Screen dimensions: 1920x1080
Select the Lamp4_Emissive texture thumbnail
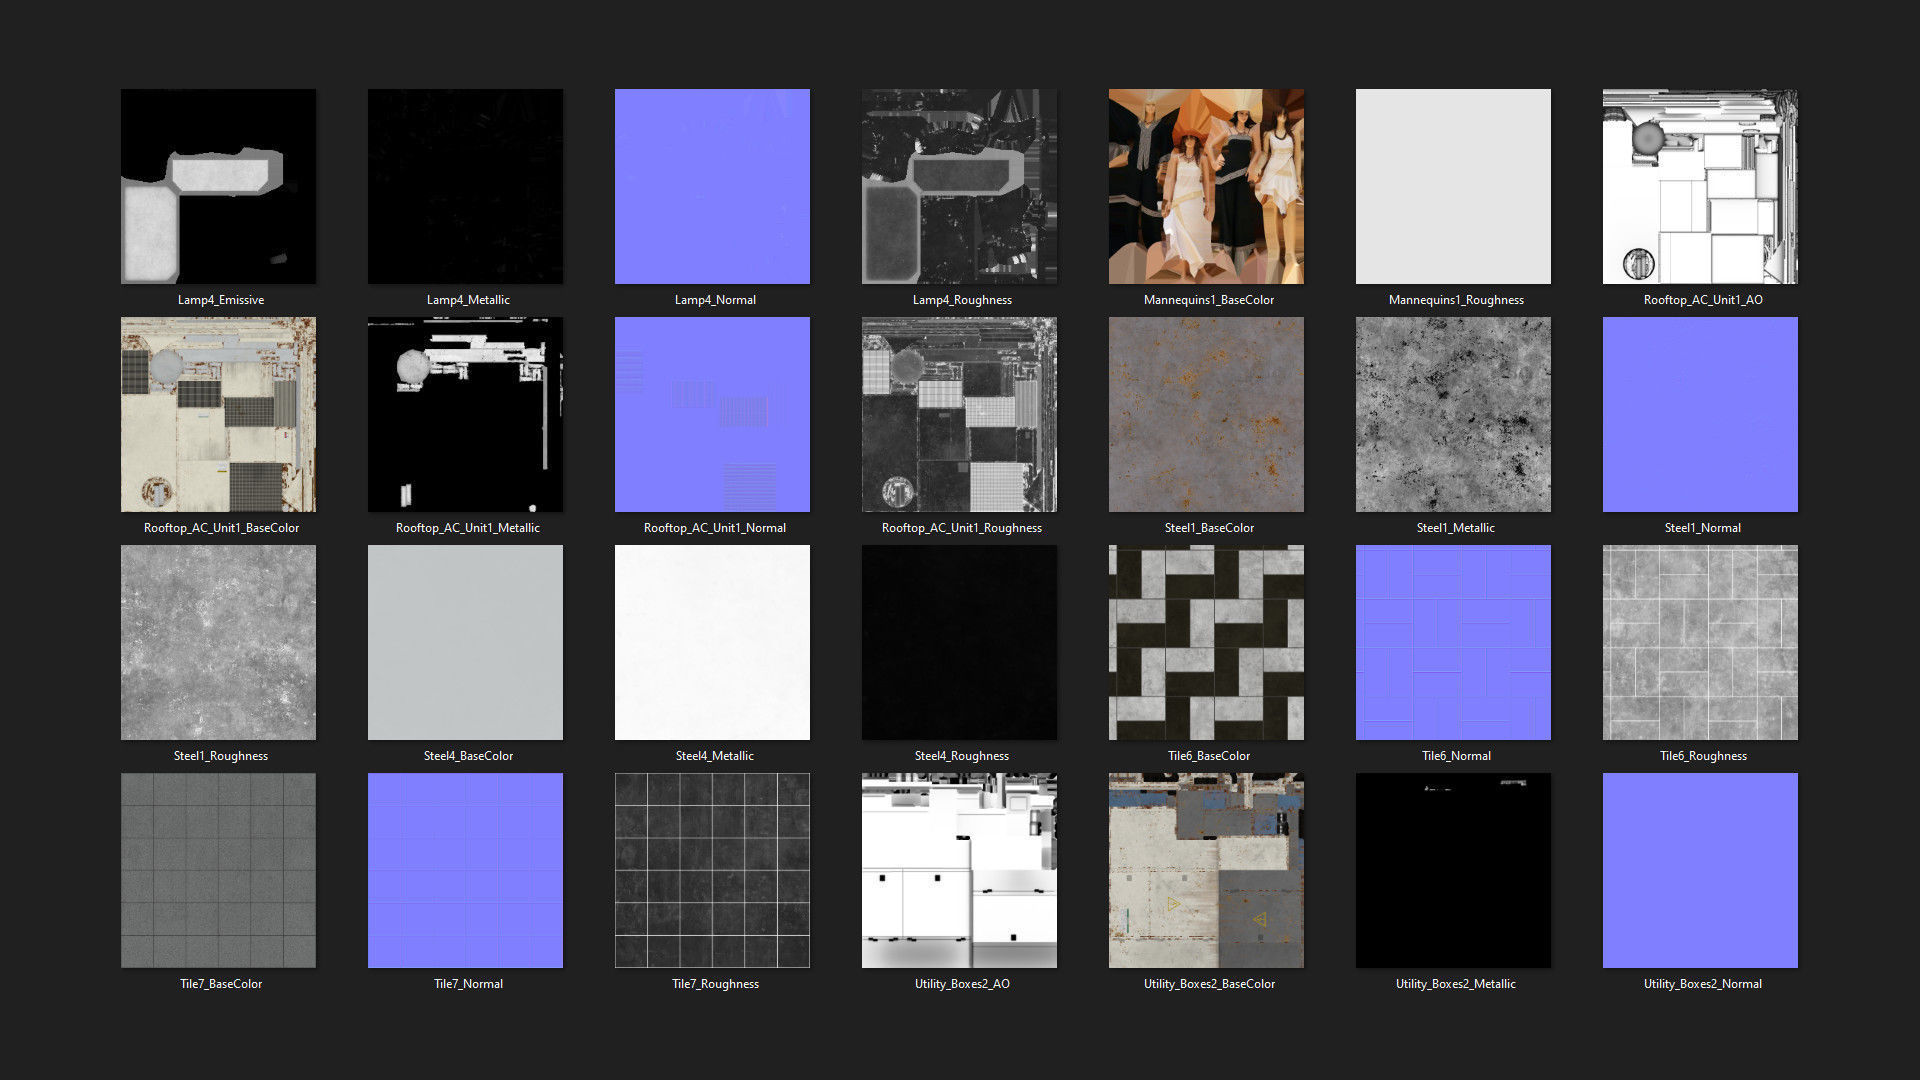[218, 186]
